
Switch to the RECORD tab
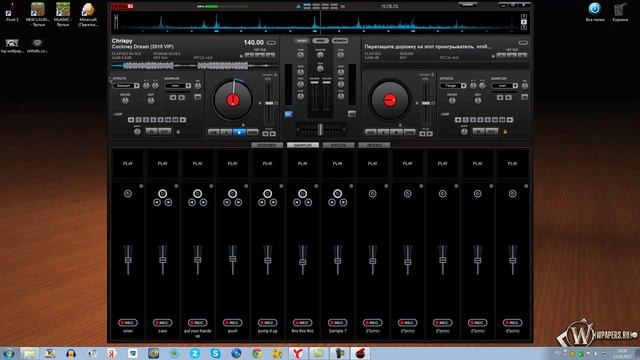click(x=374, y=145)
